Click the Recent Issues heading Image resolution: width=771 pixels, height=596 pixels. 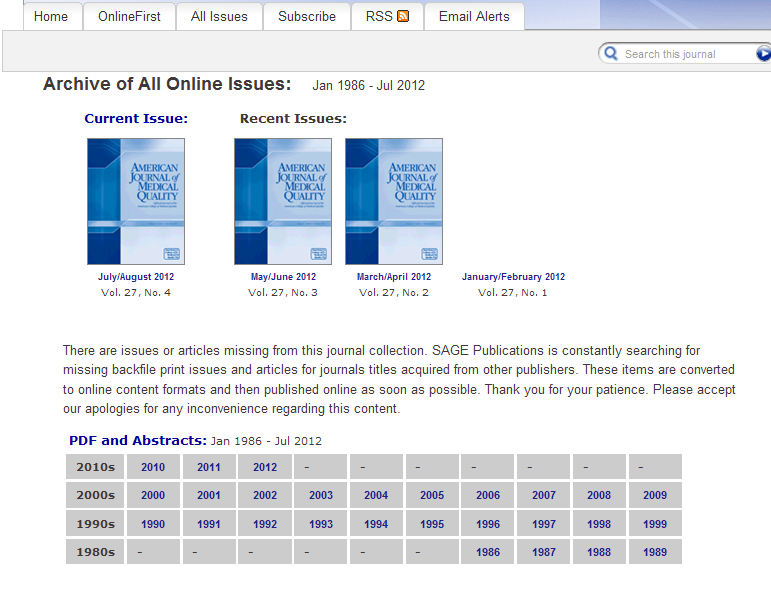pos(293,119)
